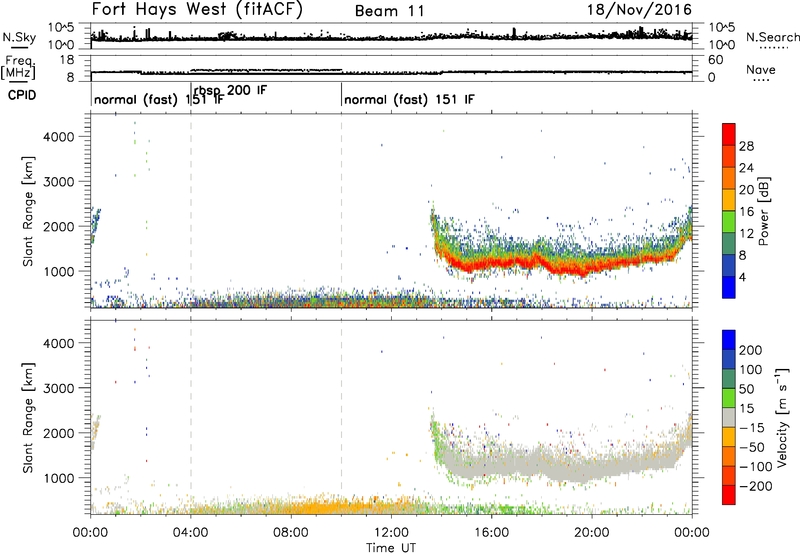Click "normal (fast)" CPID label starting at 00:00
The height and width of the screenshot is (554, 800).
coord(136,99)
